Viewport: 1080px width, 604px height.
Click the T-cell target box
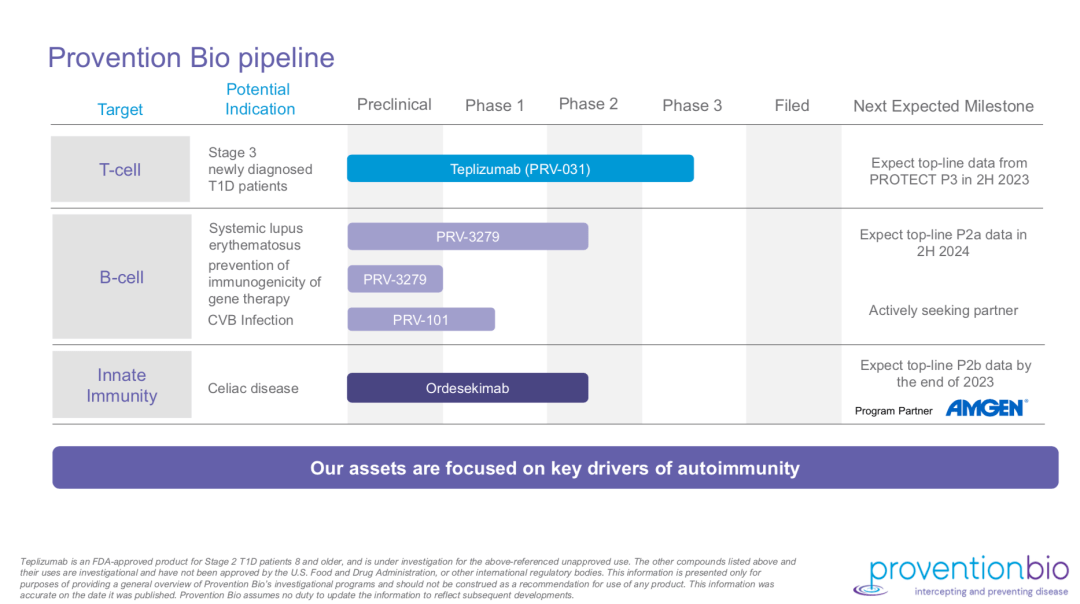(x=120, y=170)
